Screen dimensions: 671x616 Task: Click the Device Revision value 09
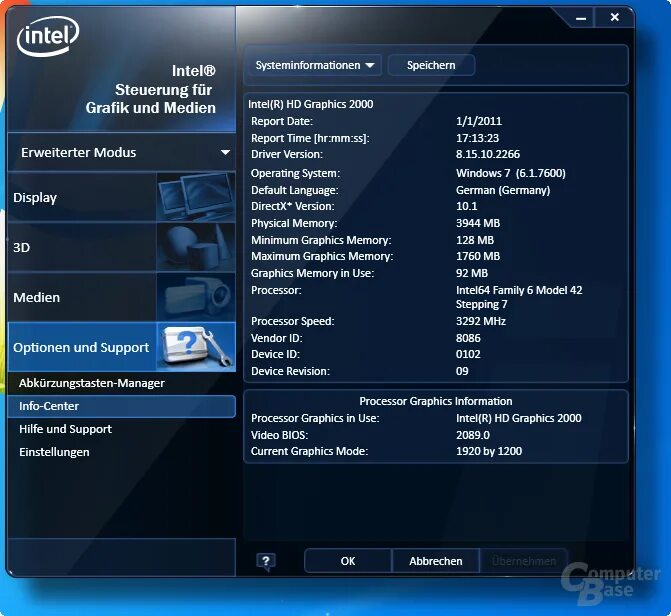[462, 371]
